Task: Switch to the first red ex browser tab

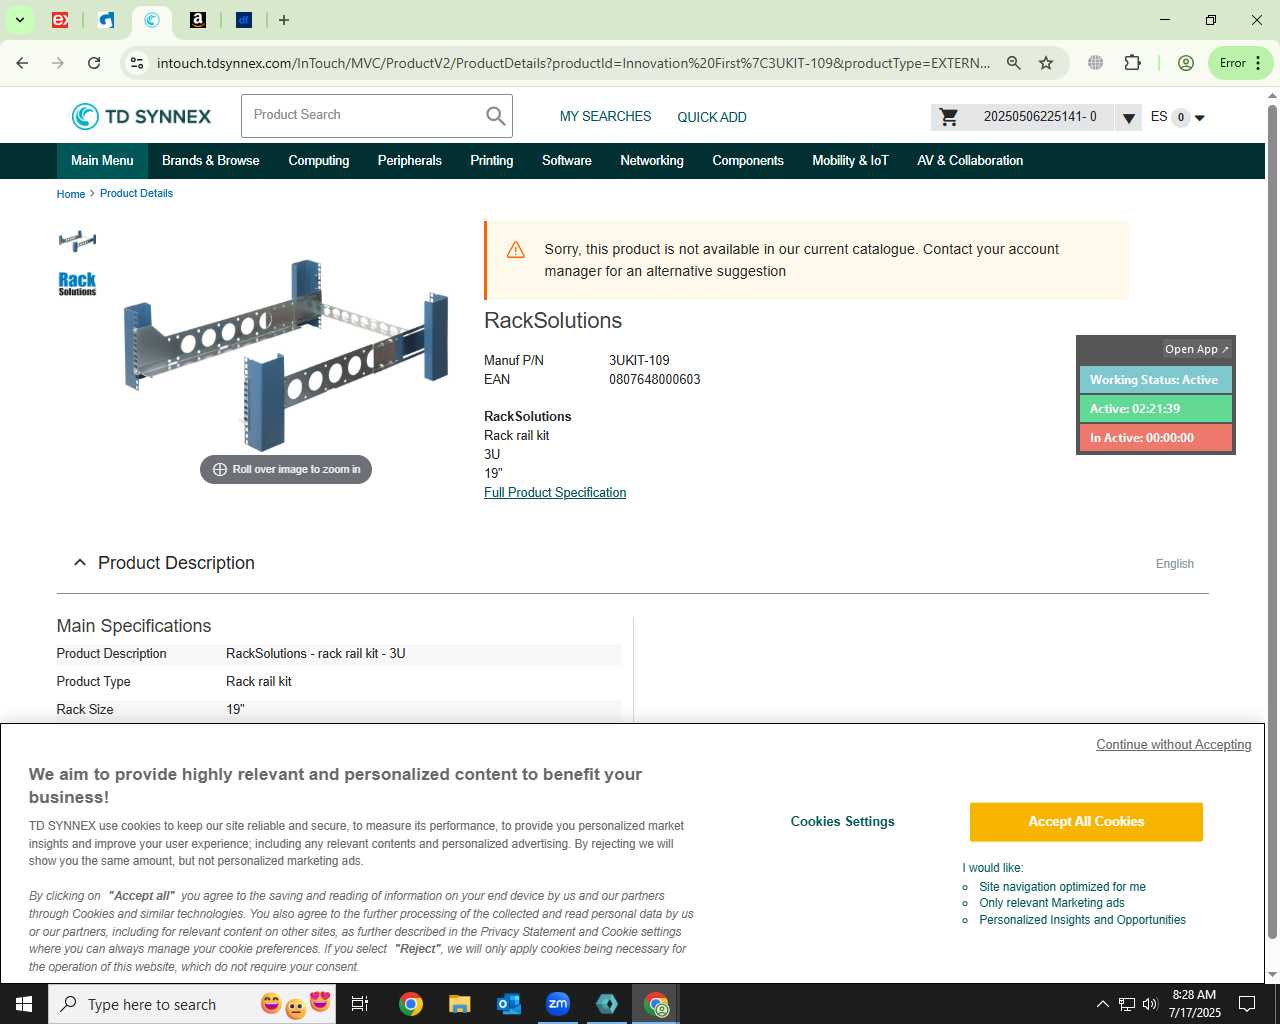Action: [60, 20]
